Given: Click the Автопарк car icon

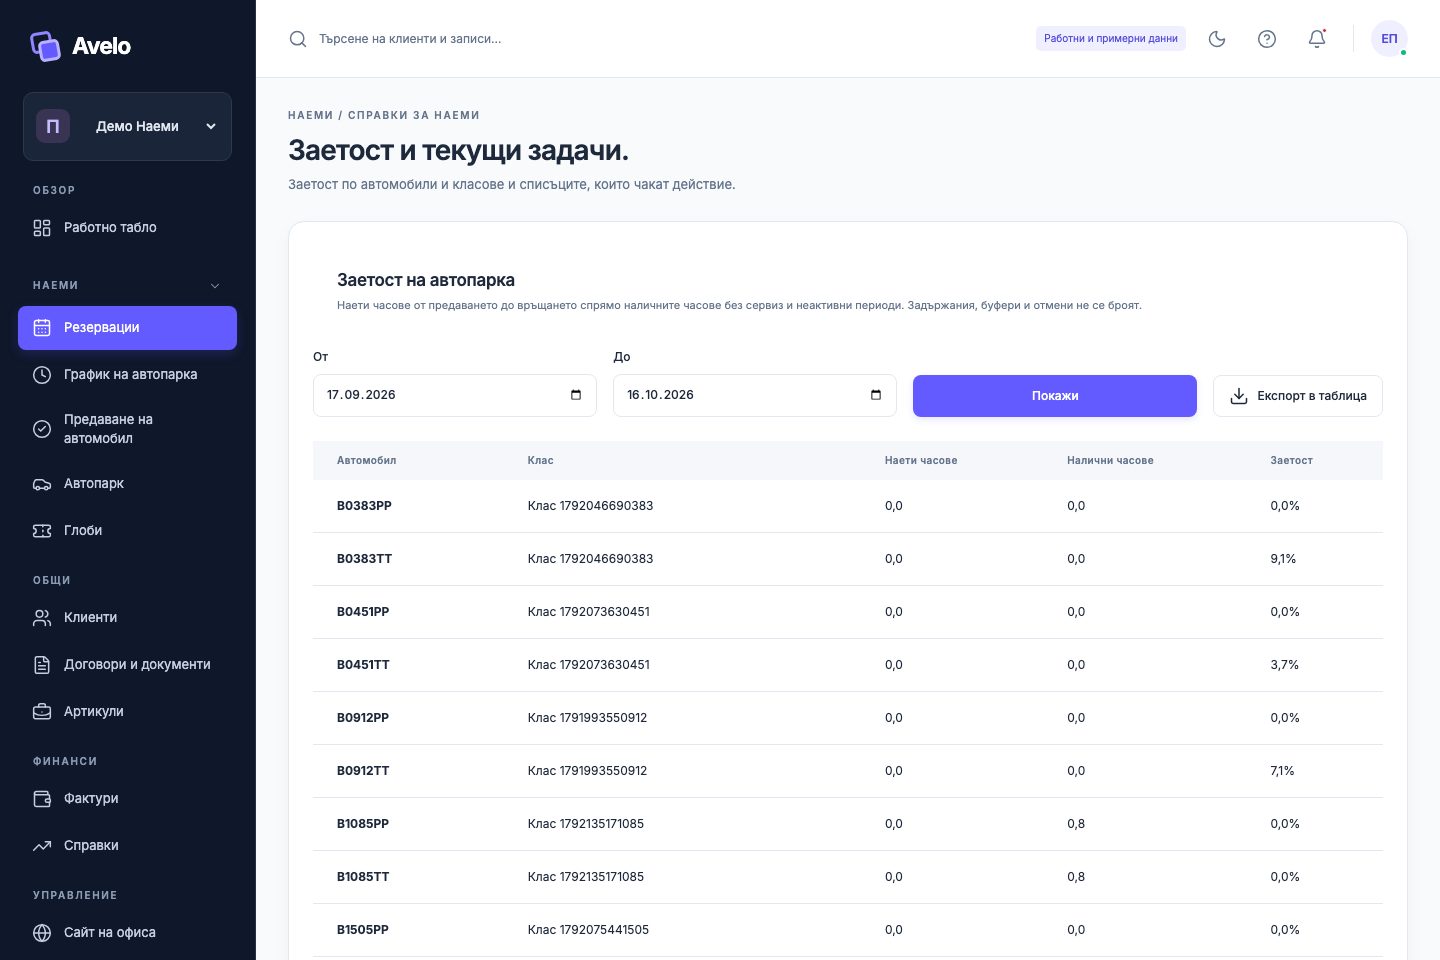Looking at the screenshot, I should (x=42, y=484).
